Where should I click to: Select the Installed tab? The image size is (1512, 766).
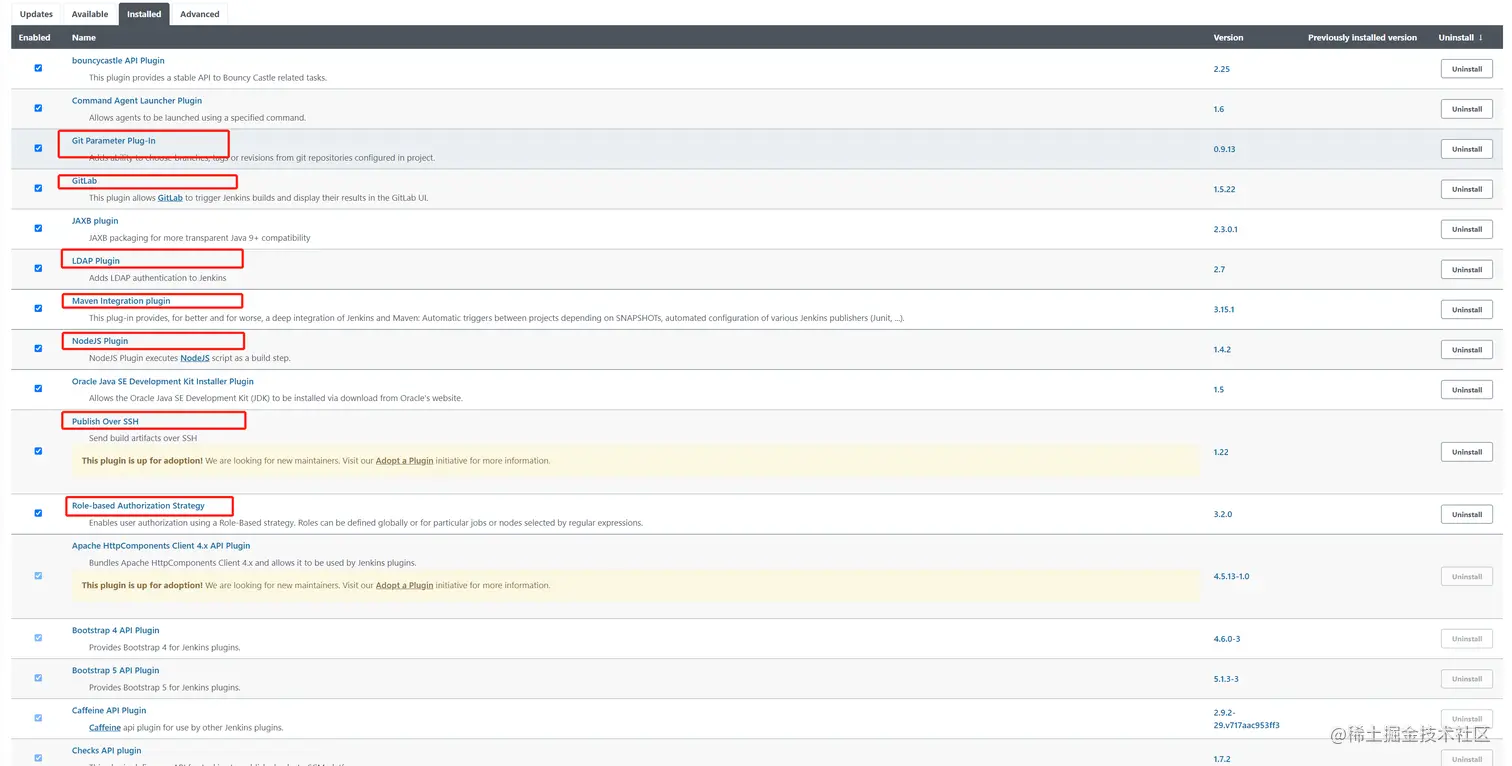click(x=144, y=14)
